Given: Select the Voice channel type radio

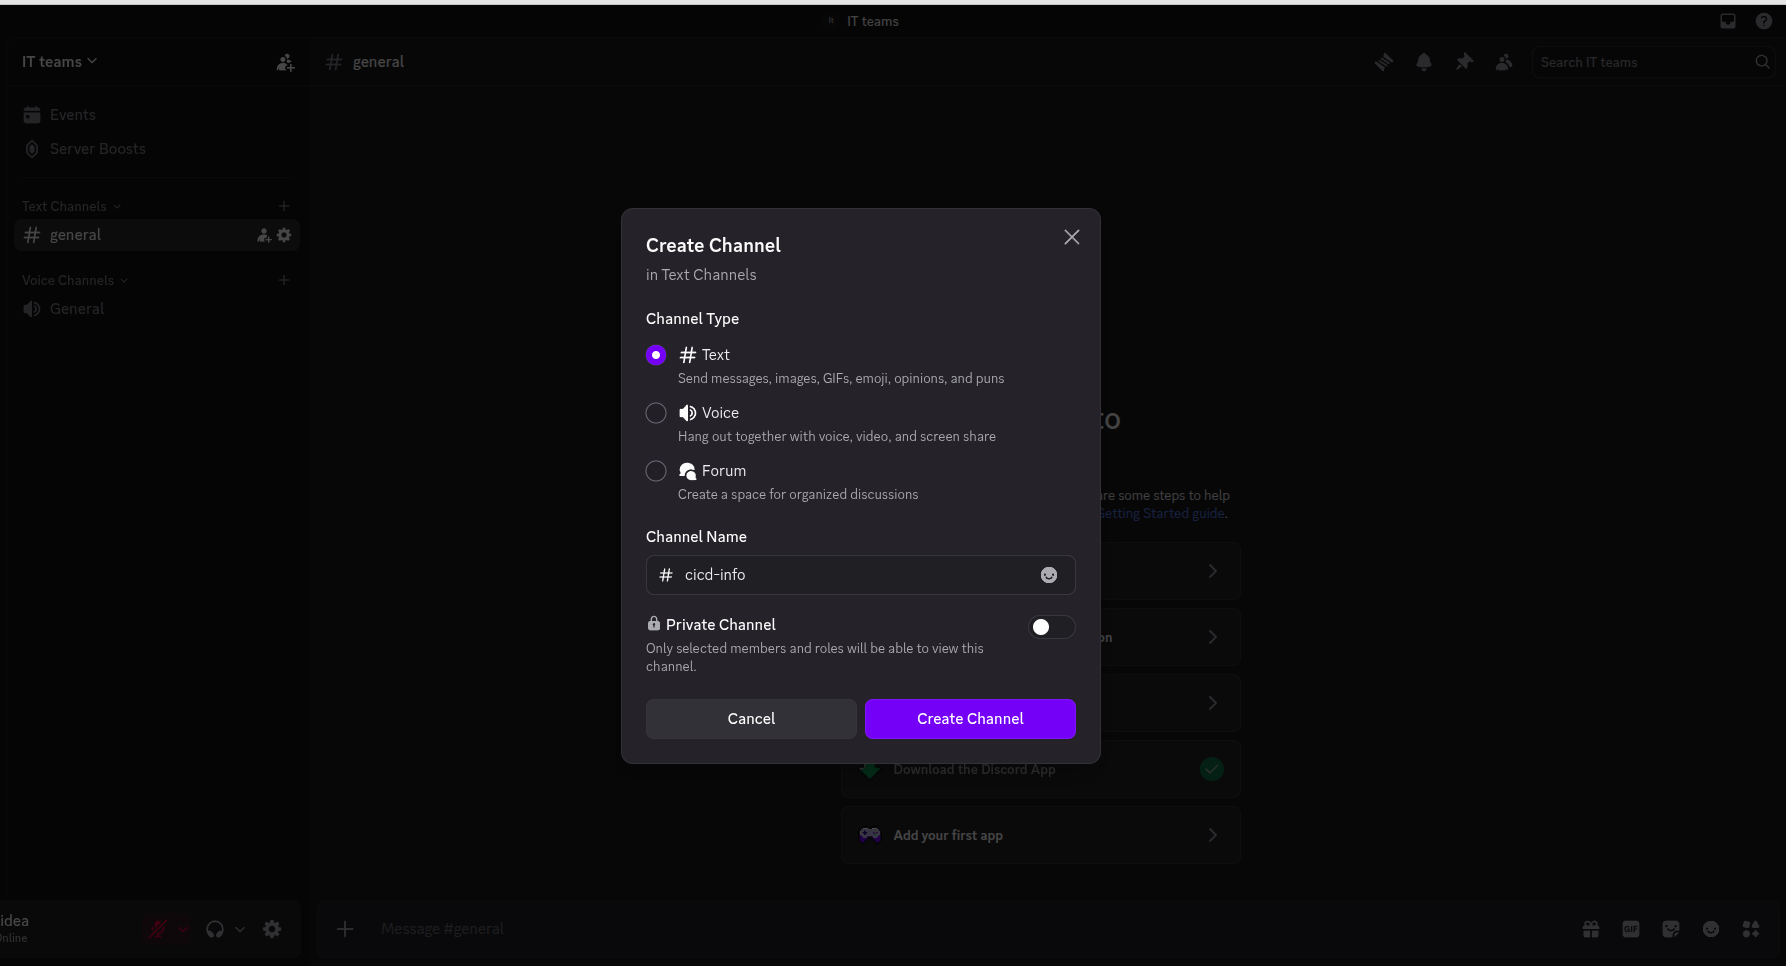Looking at the screenshot, I should click(x=656, y=413).
